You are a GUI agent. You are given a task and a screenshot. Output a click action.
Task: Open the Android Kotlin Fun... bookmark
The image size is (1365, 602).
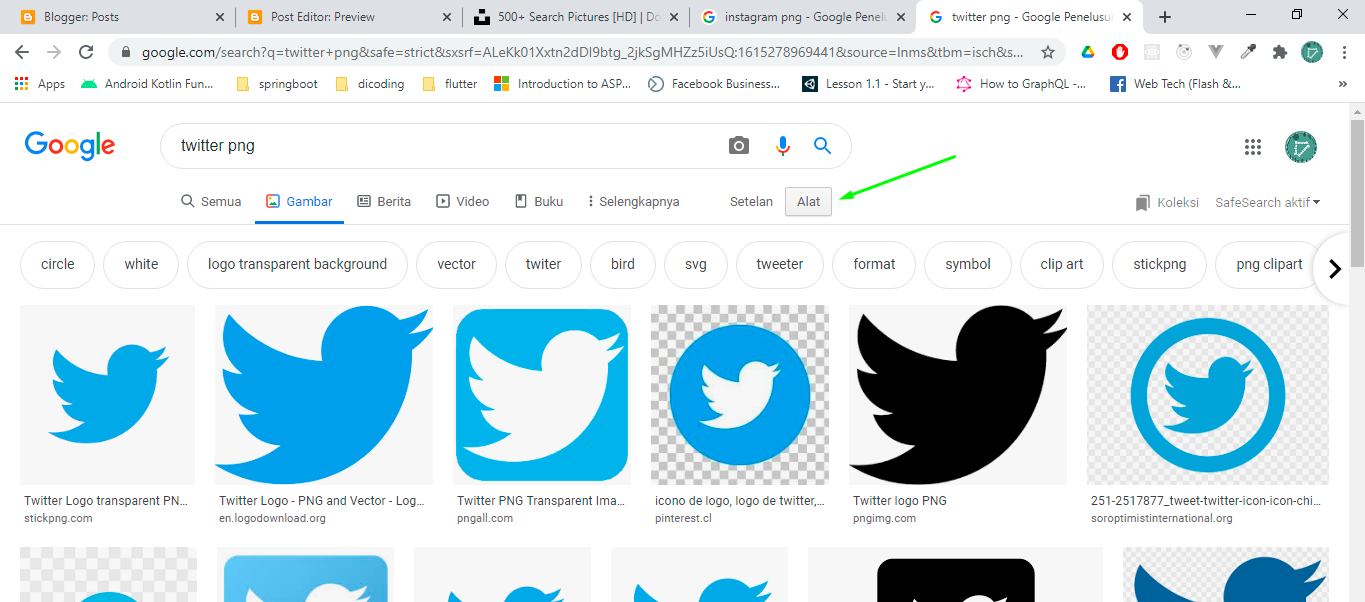(147, 84)
